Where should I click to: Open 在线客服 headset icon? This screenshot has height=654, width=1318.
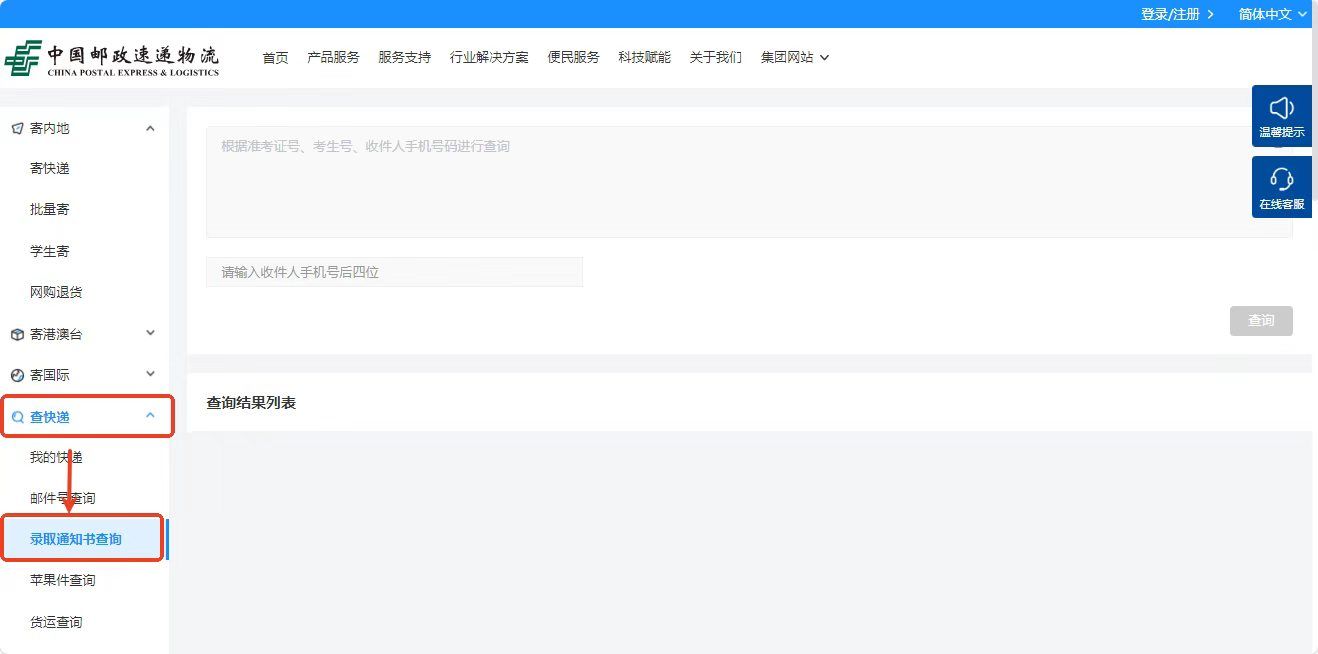1282,187
